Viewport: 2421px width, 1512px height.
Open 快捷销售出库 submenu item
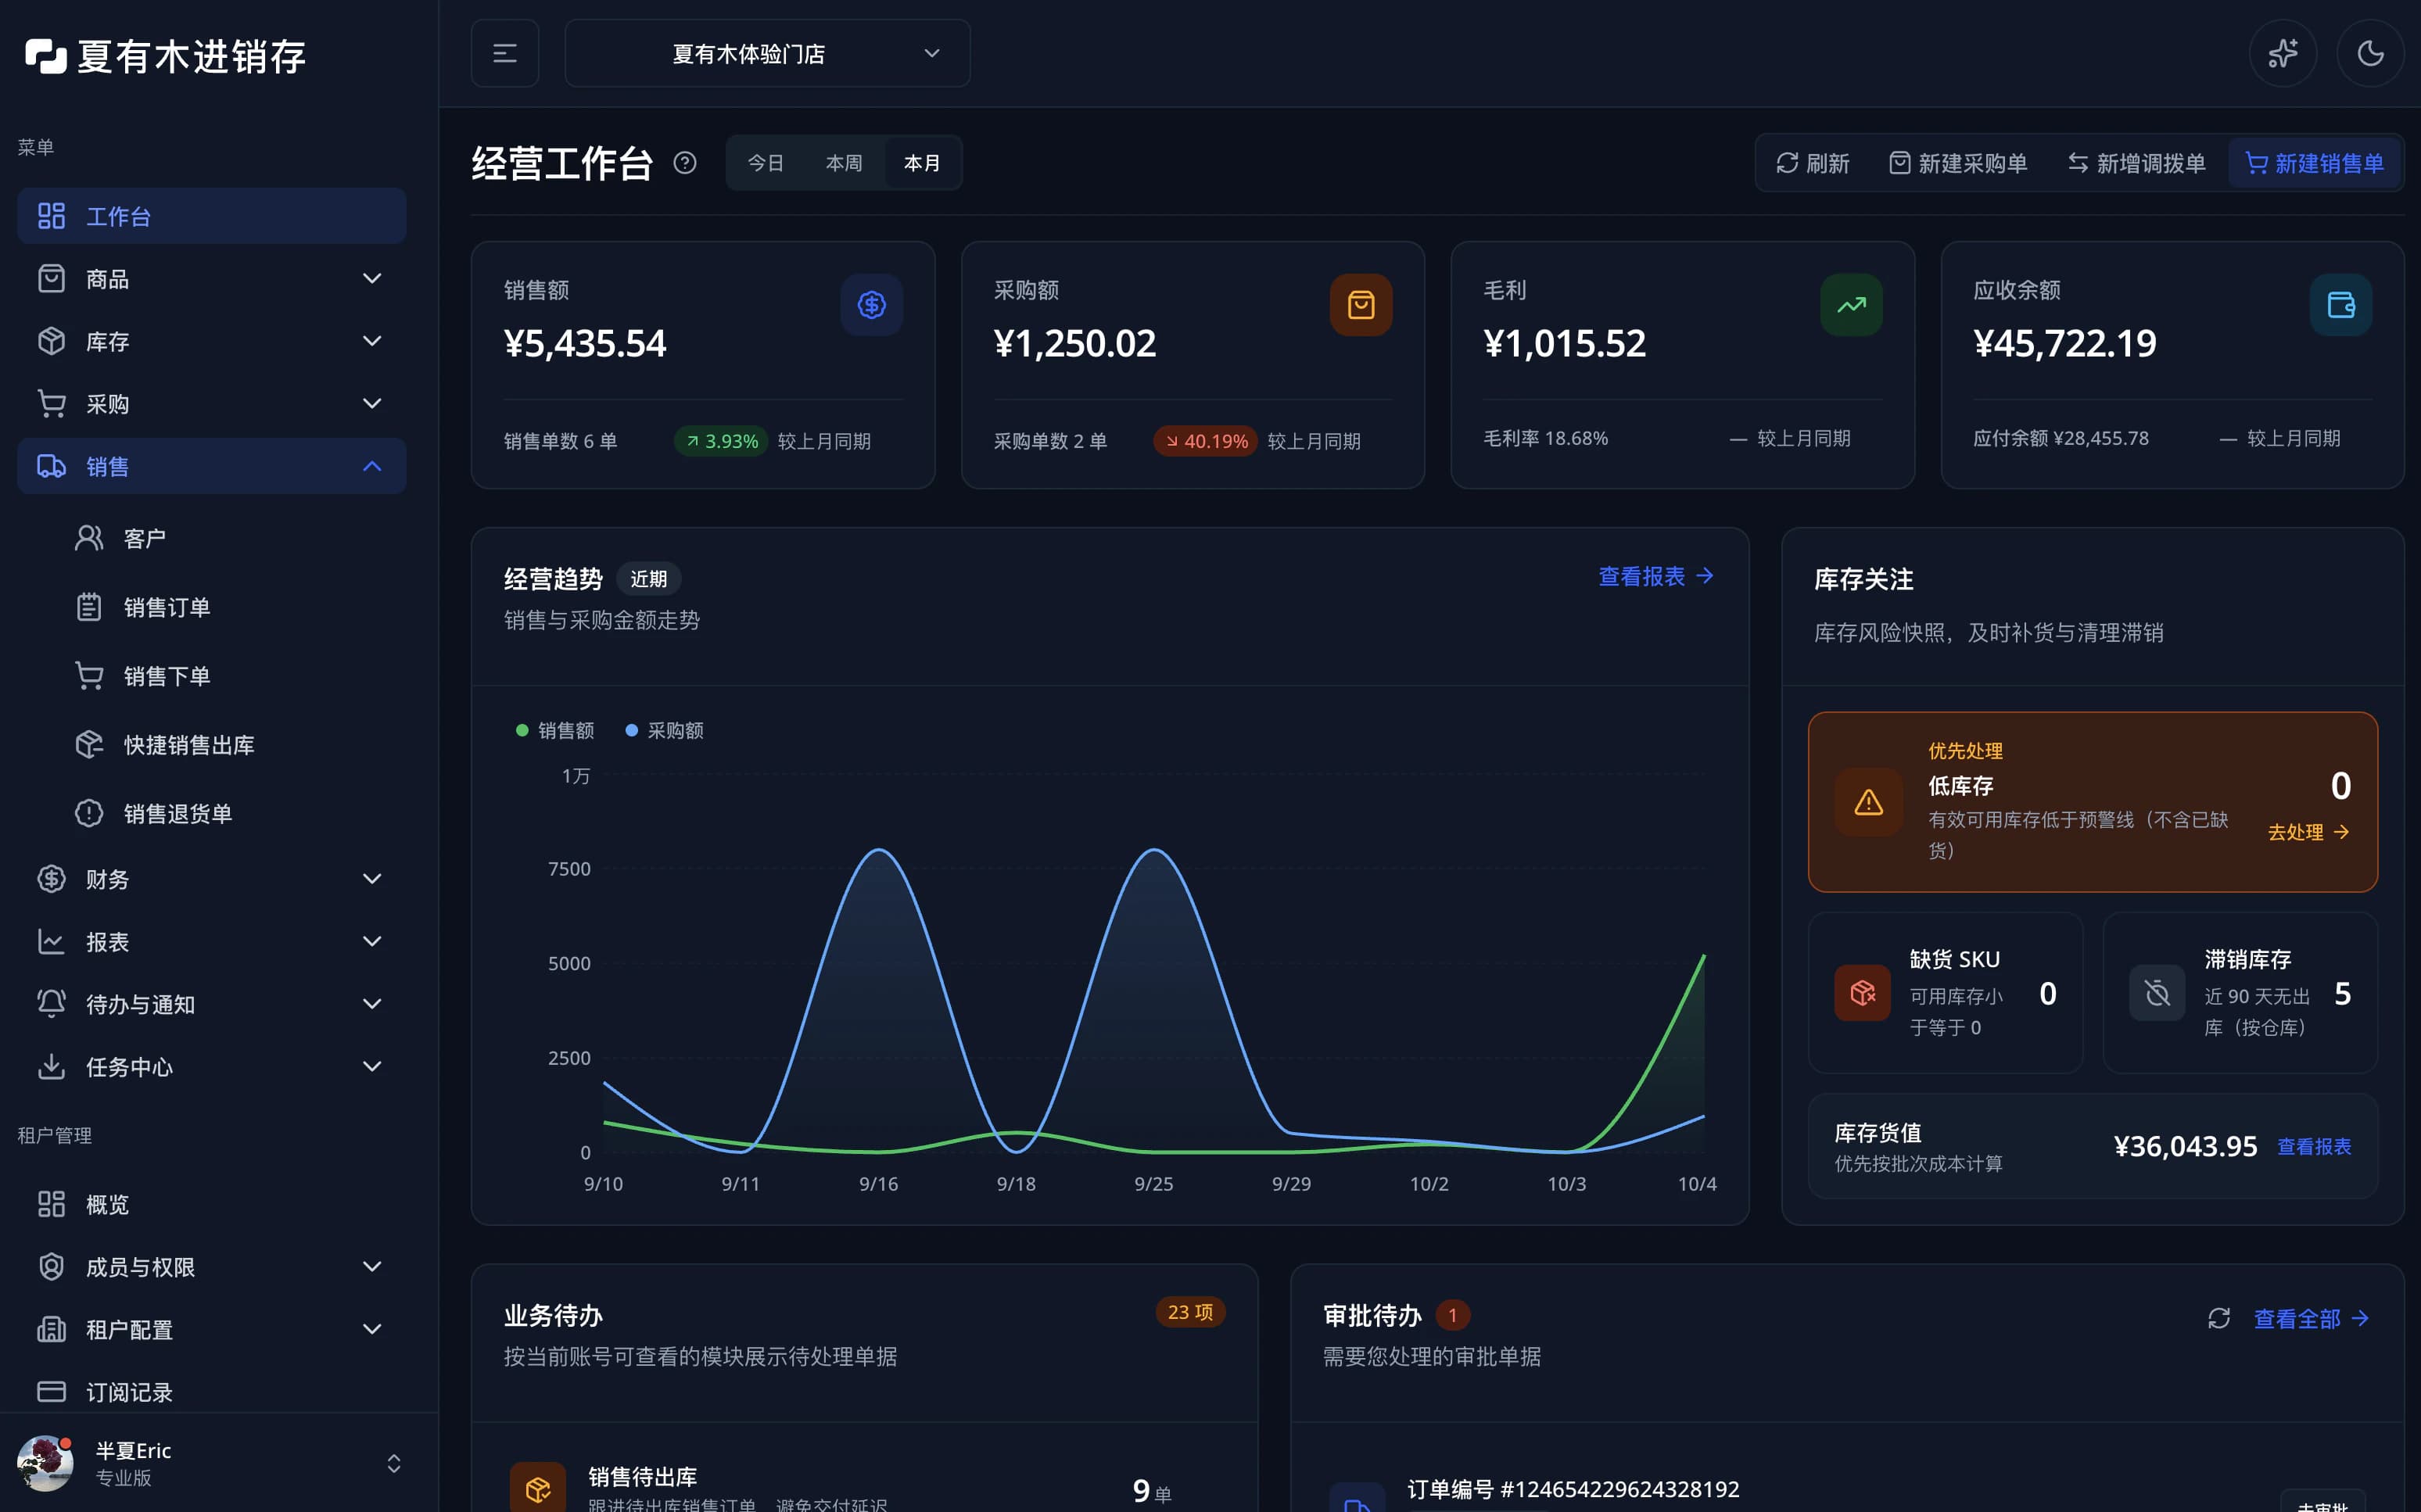[x=230, y=745]
